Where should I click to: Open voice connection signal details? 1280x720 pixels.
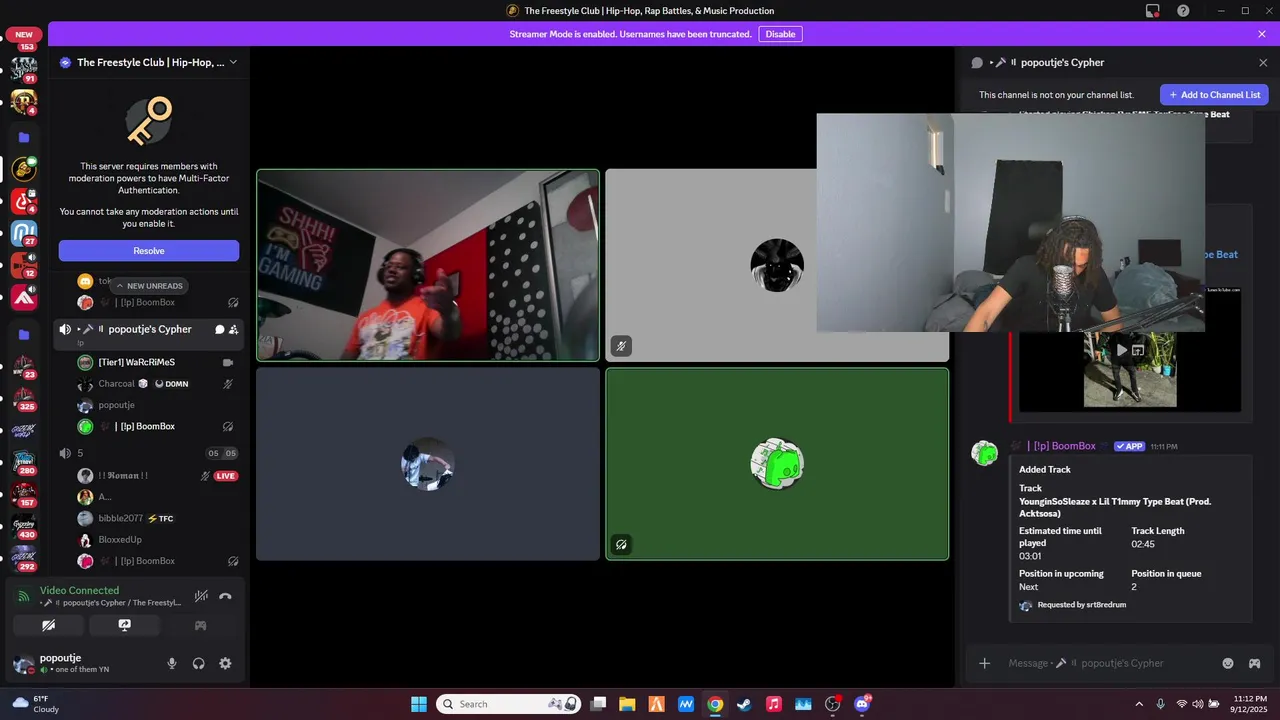(x=23, y=596)
